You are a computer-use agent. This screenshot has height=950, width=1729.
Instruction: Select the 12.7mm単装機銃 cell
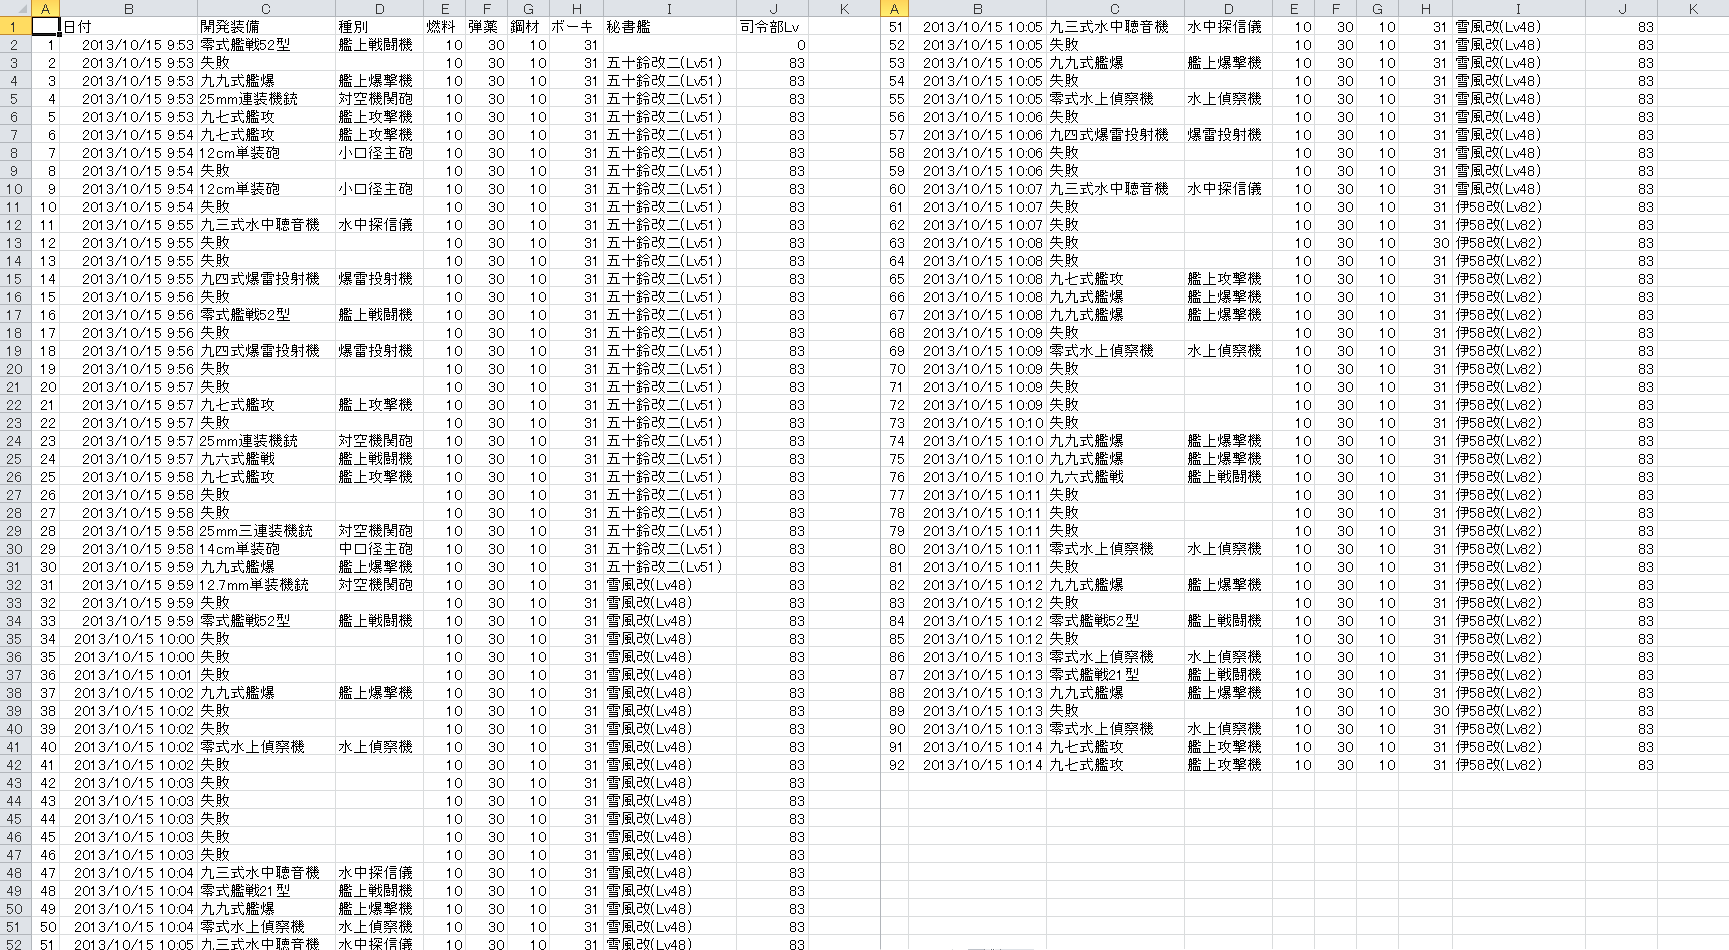[266, 585]
